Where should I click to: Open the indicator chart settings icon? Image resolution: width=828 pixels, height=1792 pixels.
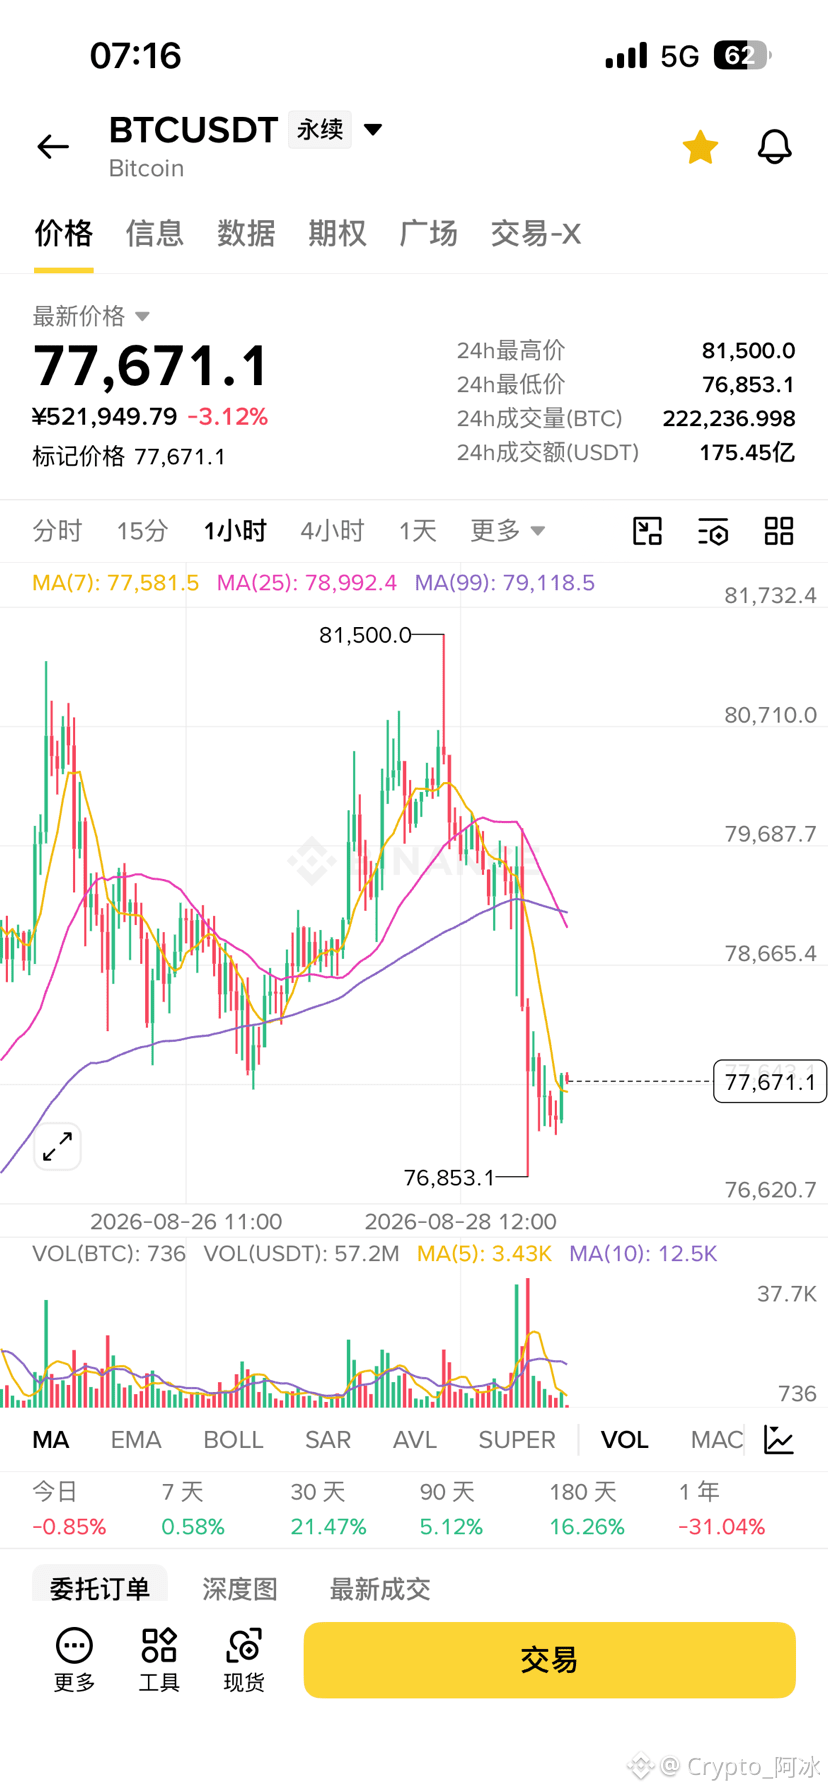point(779,1440)
